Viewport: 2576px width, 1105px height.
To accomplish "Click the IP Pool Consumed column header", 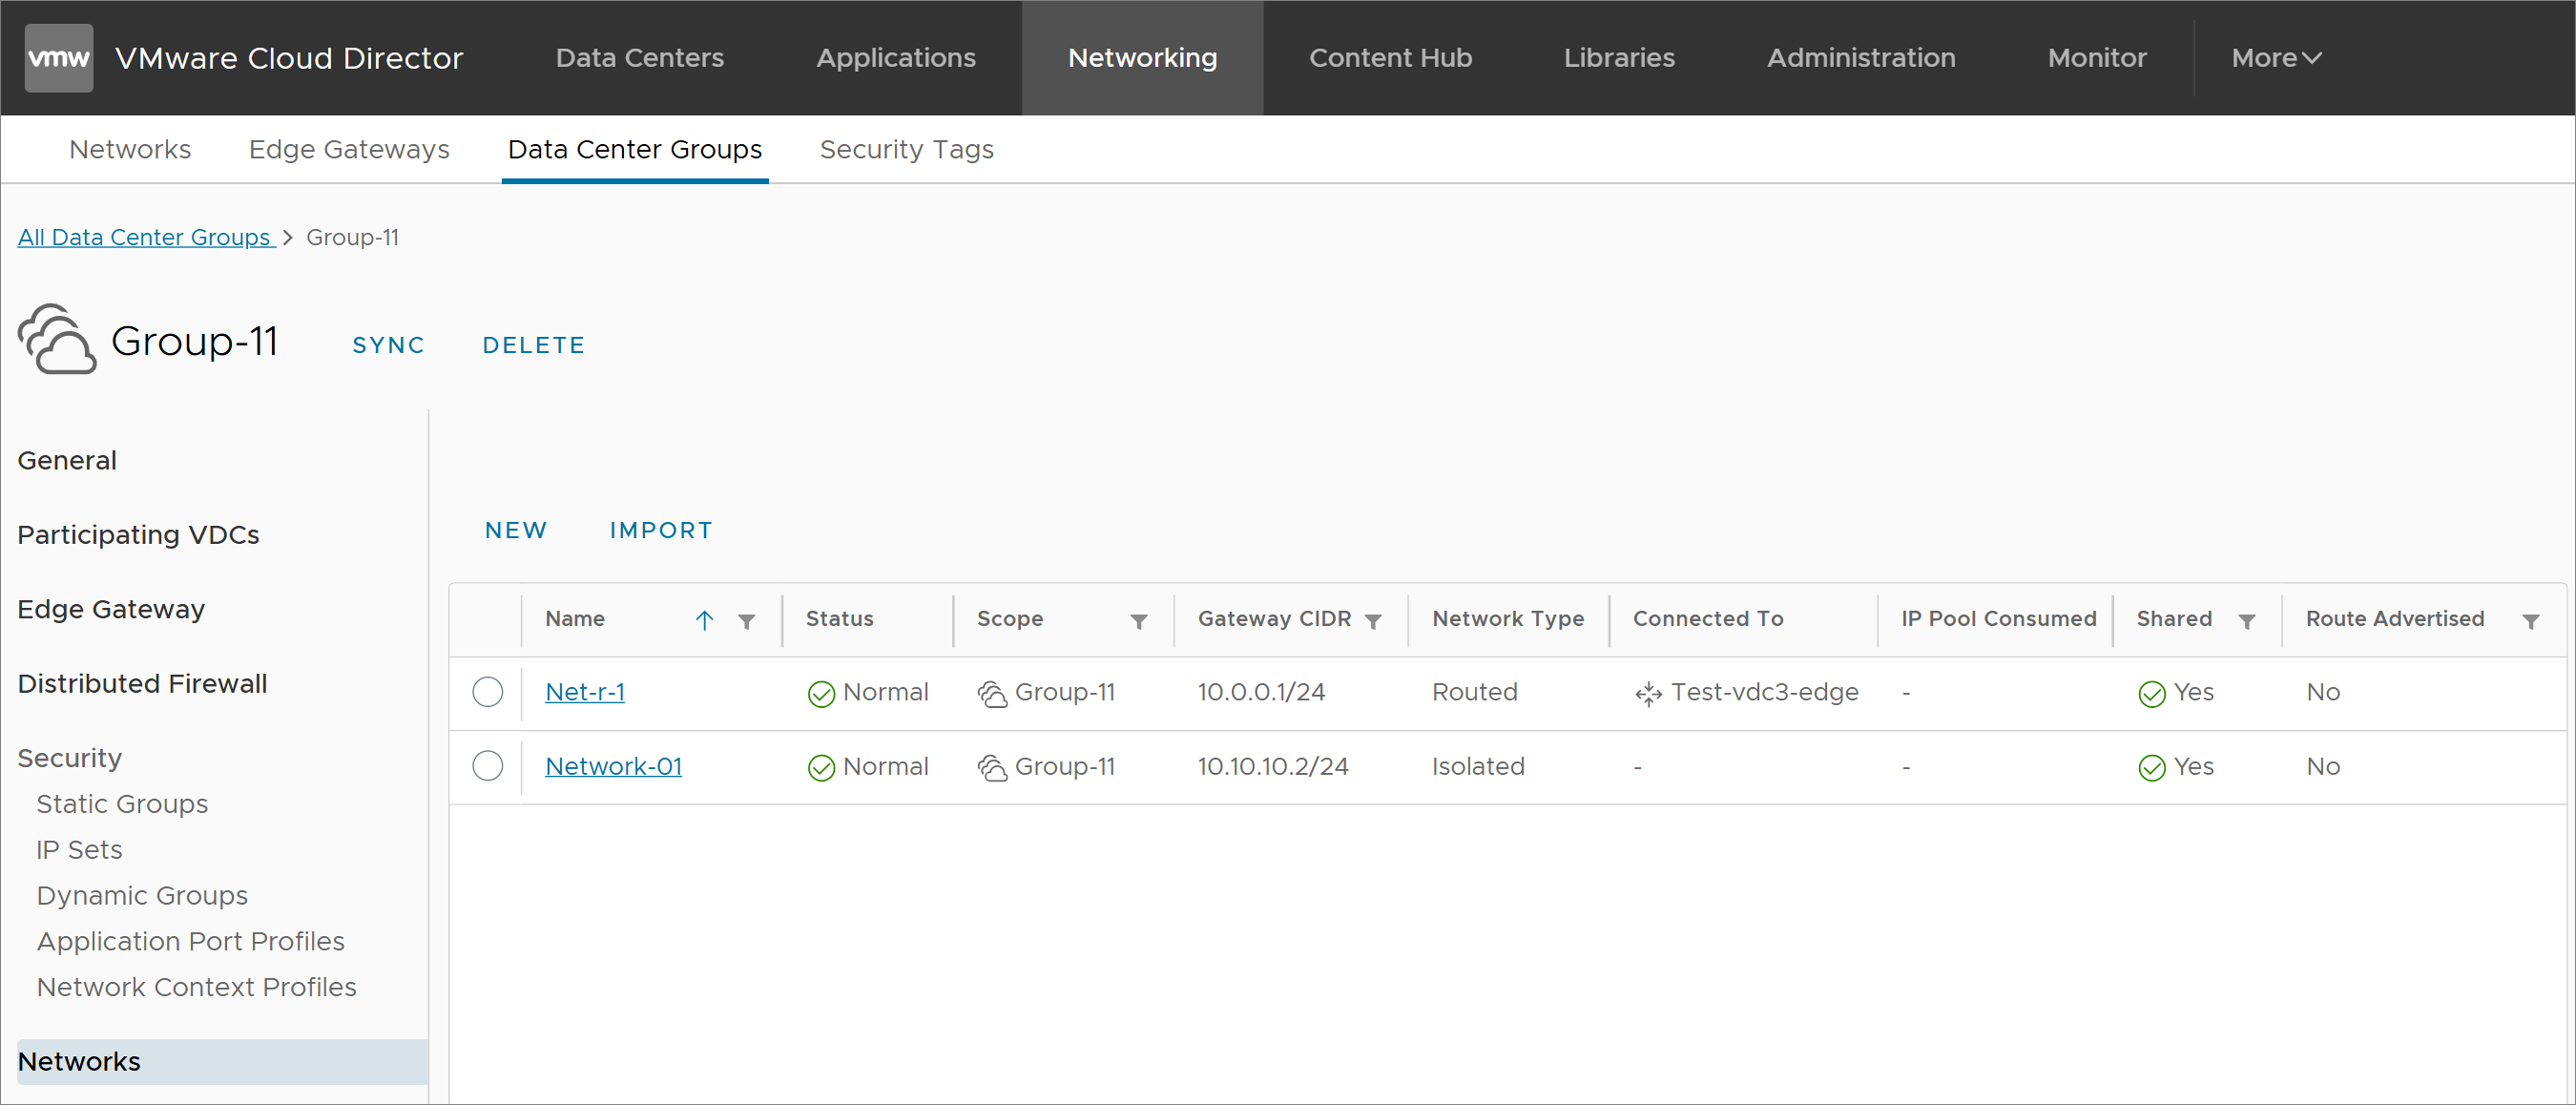I will (1998, 619).
